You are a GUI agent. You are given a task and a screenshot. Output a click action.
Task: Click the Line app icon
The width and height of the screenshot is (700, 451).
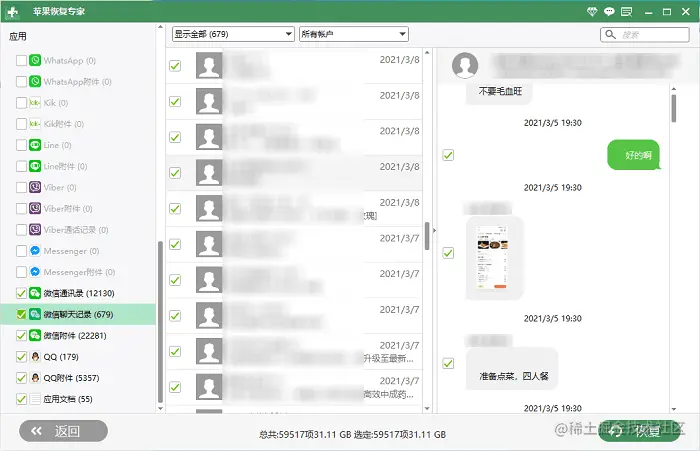point(35,145)
